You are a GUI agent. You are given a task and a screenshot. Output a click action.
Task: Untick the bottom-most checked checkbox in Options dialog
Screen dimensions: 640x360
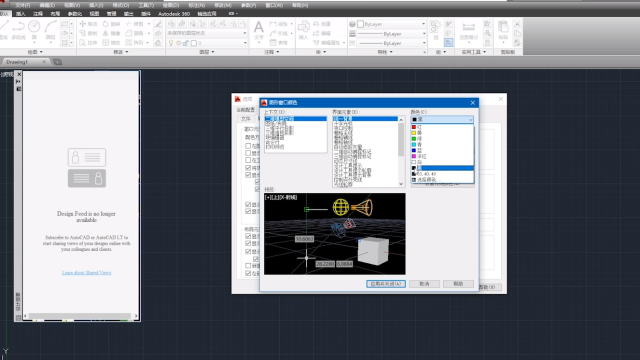coord(248,273)
